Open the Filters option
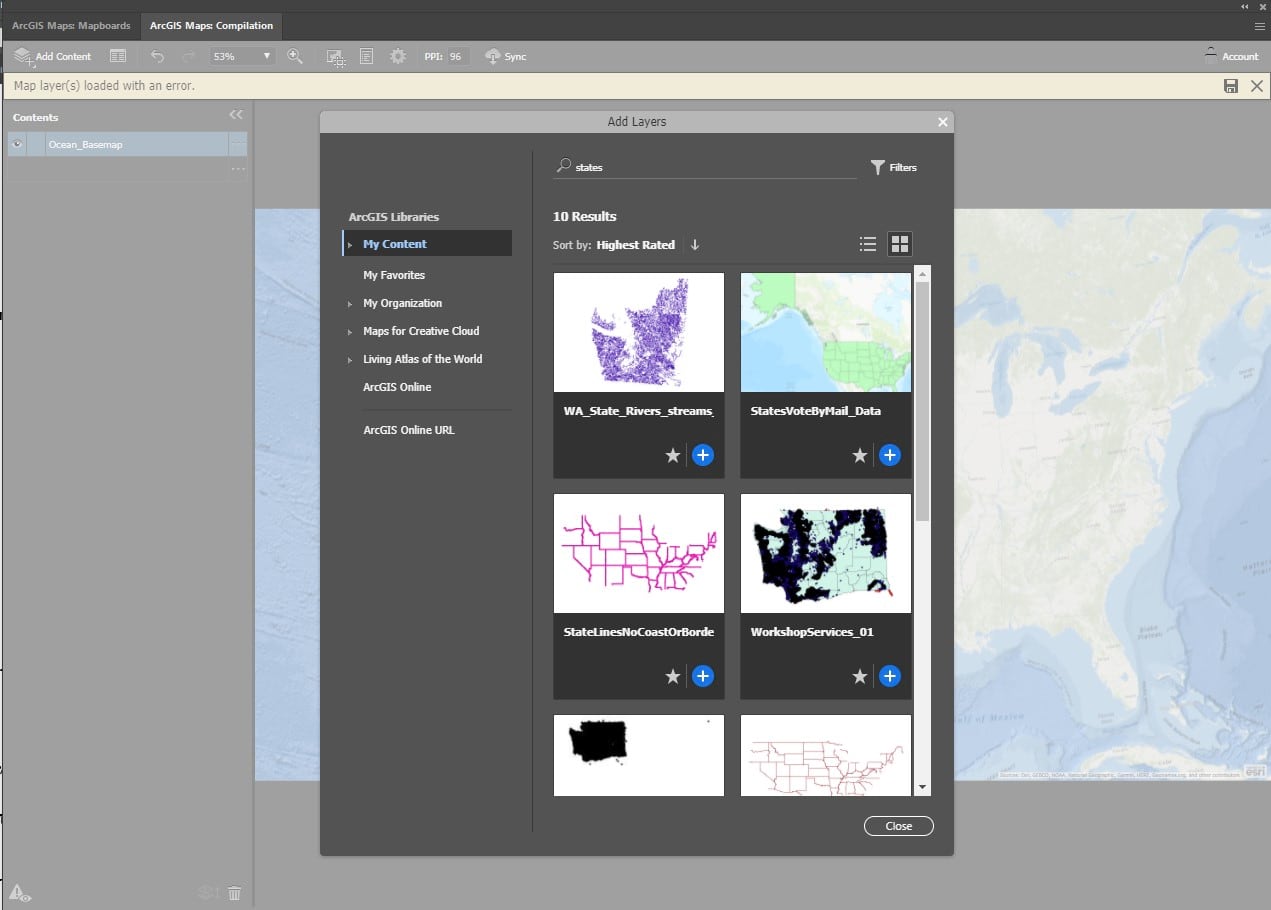The width and height of the screenshot is (1271, 910). click(893, 167)
